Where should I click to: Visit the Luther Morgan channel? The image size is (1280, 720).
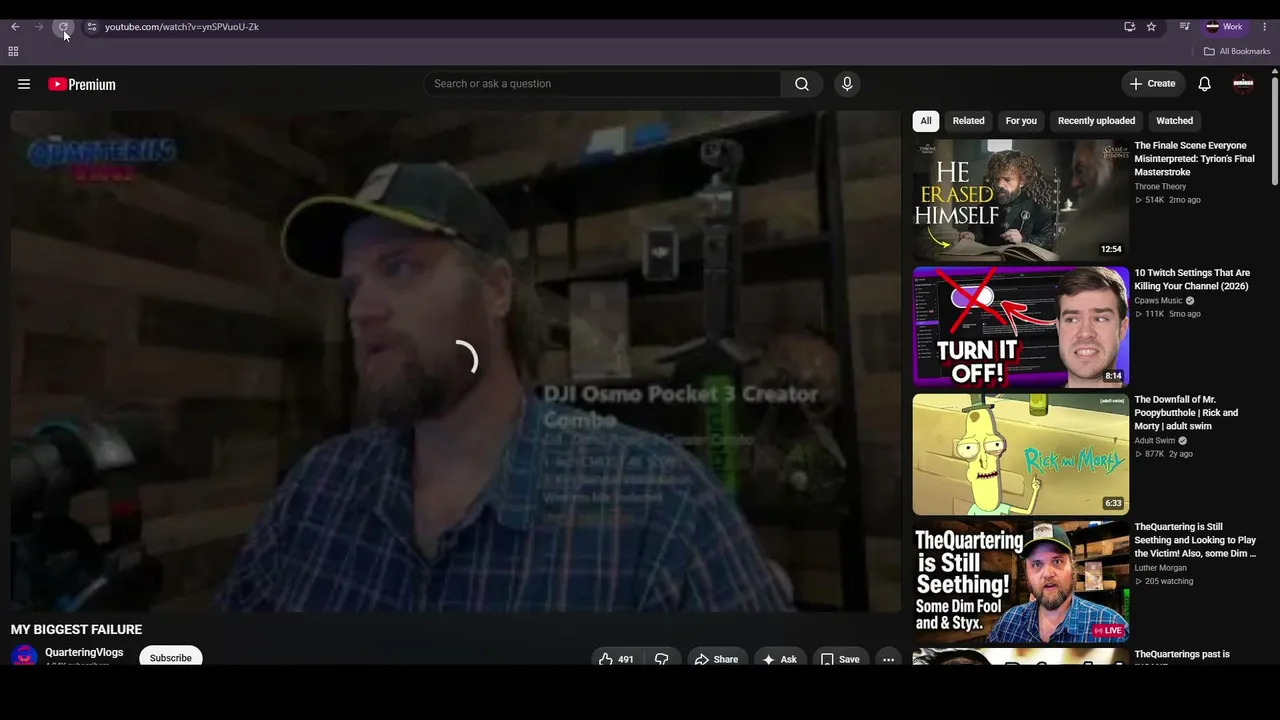pos(1160,568)
